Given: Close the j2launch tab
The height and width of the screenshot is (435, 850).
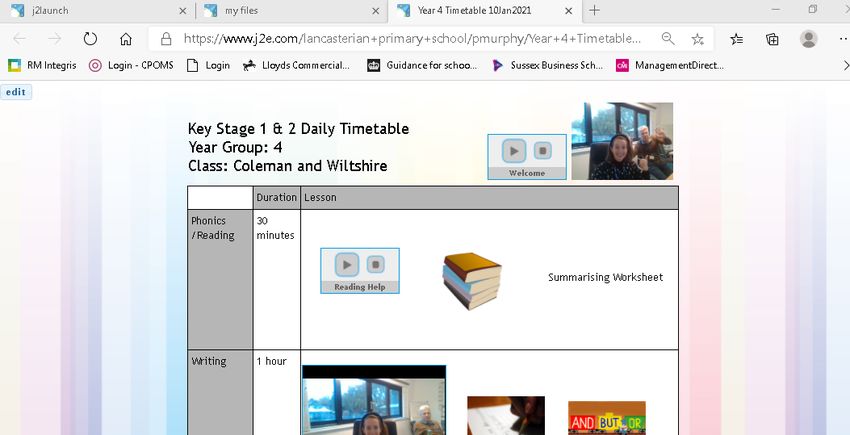Looking at the screenshot, I should 183,11.
